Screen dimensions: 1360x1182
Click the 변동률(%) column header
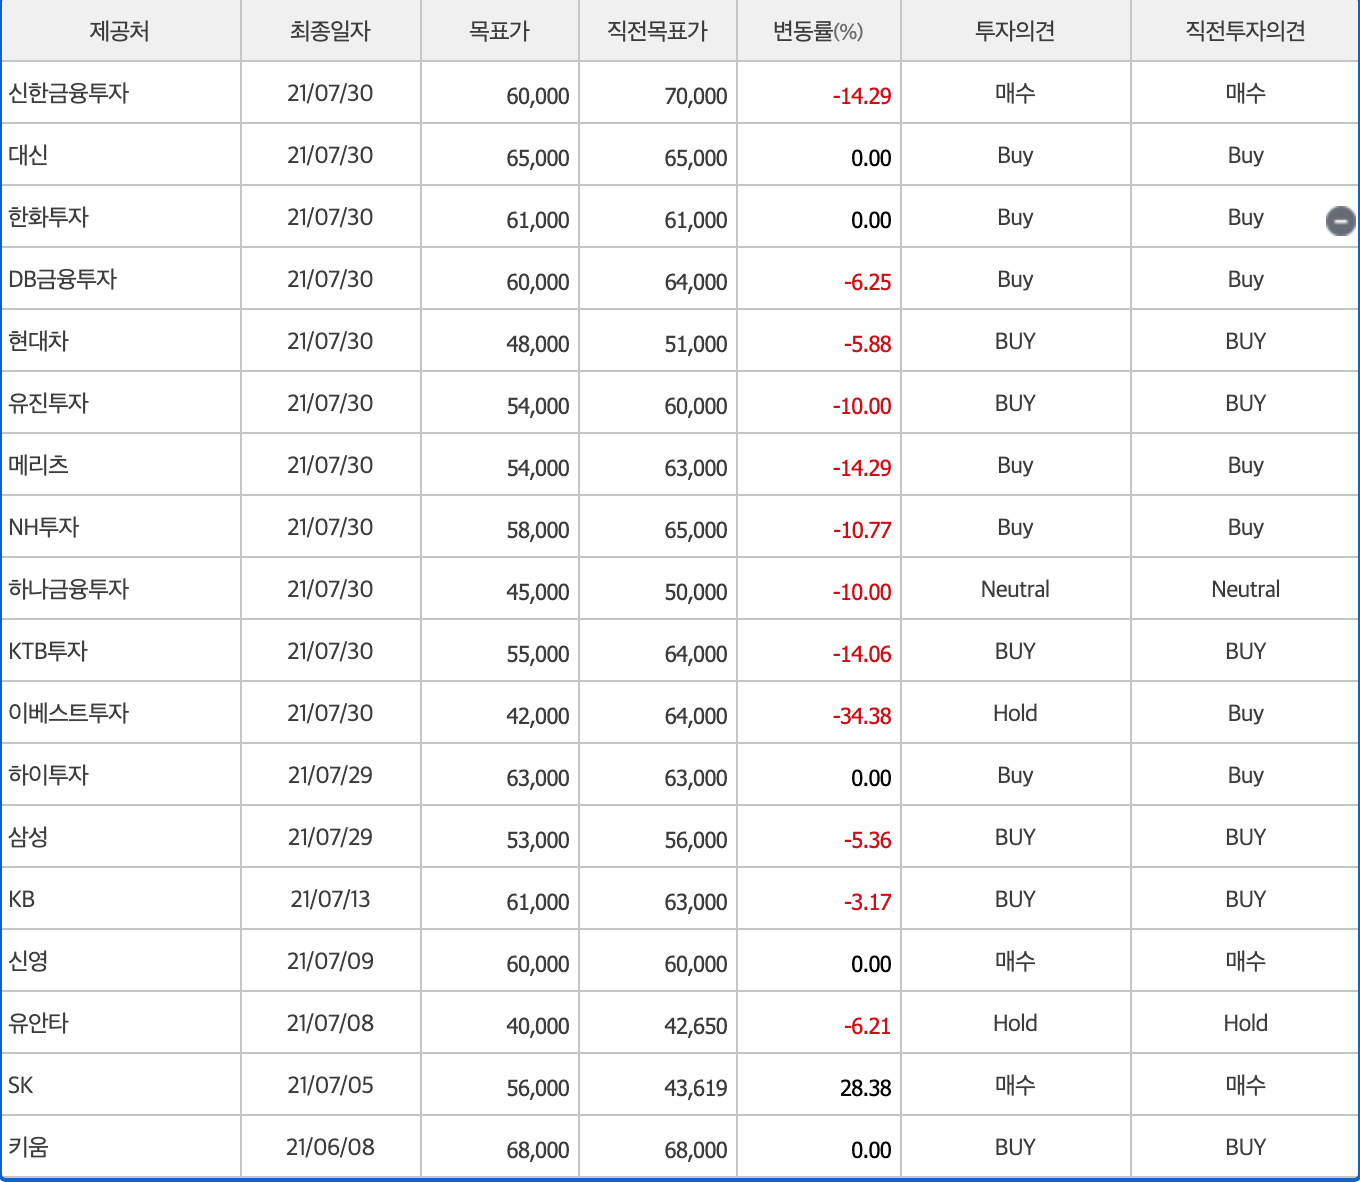[818, 31]
